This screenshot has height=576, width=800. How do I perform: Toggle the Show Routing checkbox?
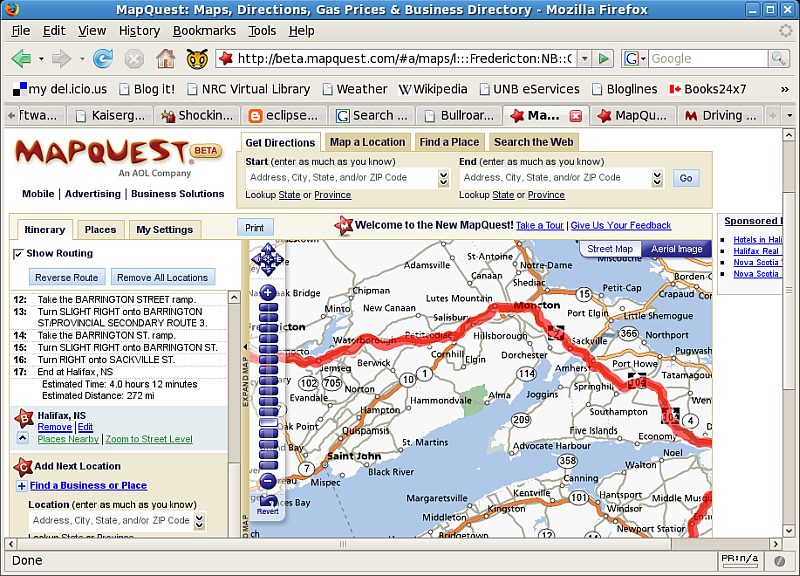pyautogui.click(x=18, y=254)
